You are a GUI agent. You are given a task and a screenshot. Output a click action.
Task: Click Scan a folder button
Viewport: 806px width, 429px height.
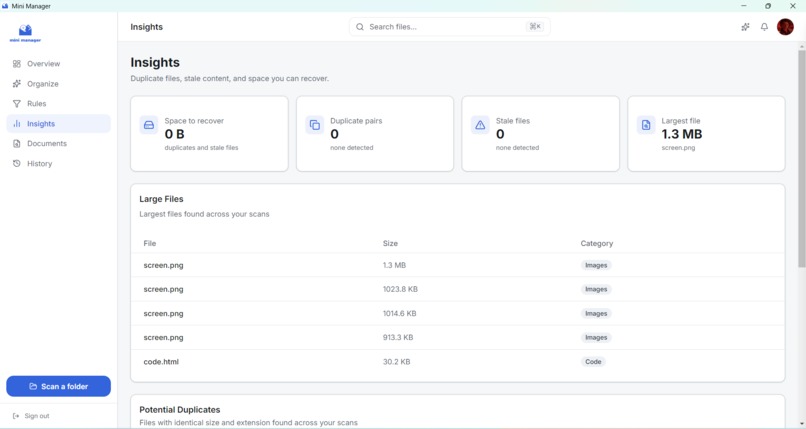[58, 386]
